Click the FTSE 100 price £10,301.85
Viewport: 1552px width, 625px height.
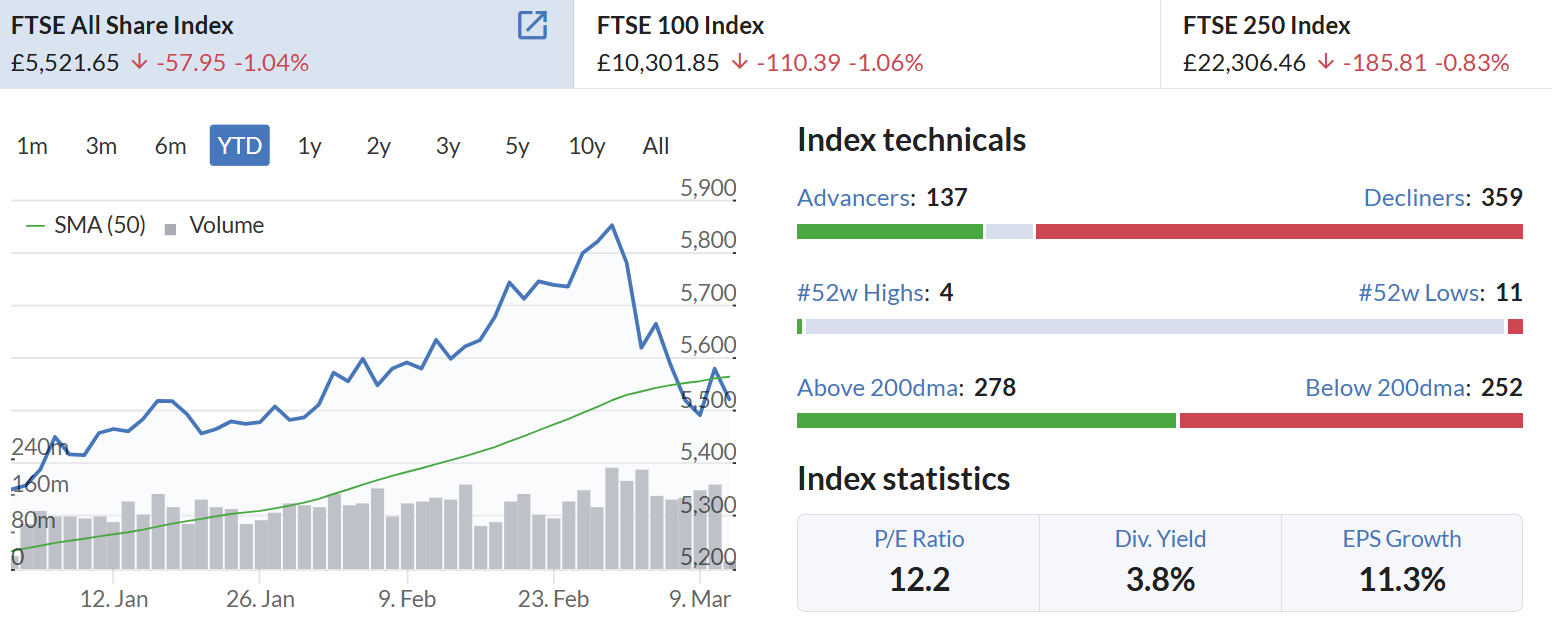click(x=658, y=63)
